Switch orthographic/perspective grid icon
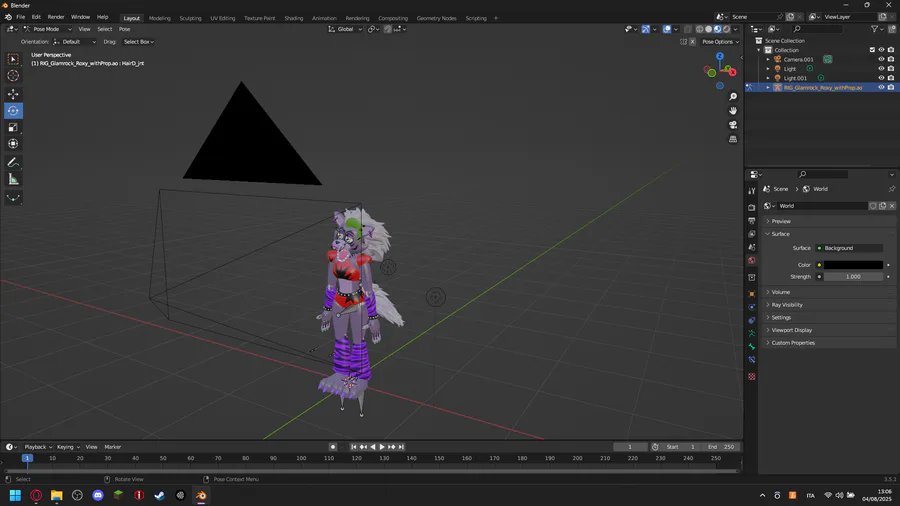Image resolution: width=900 pixels, height=506 pixels. [x=733, y=139]
